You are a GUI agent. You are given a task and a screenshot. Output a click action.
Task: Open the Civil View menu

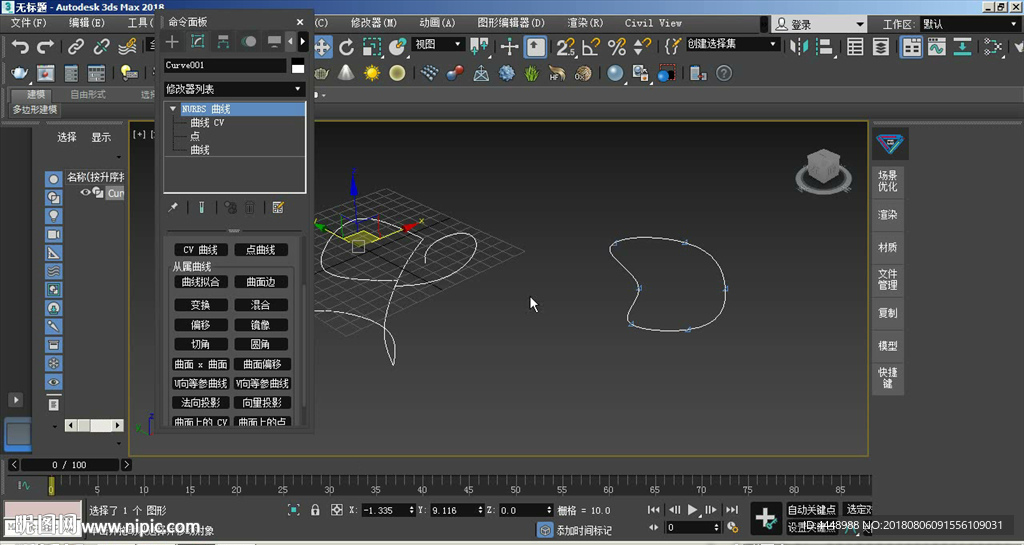click(x=653, y=23)
